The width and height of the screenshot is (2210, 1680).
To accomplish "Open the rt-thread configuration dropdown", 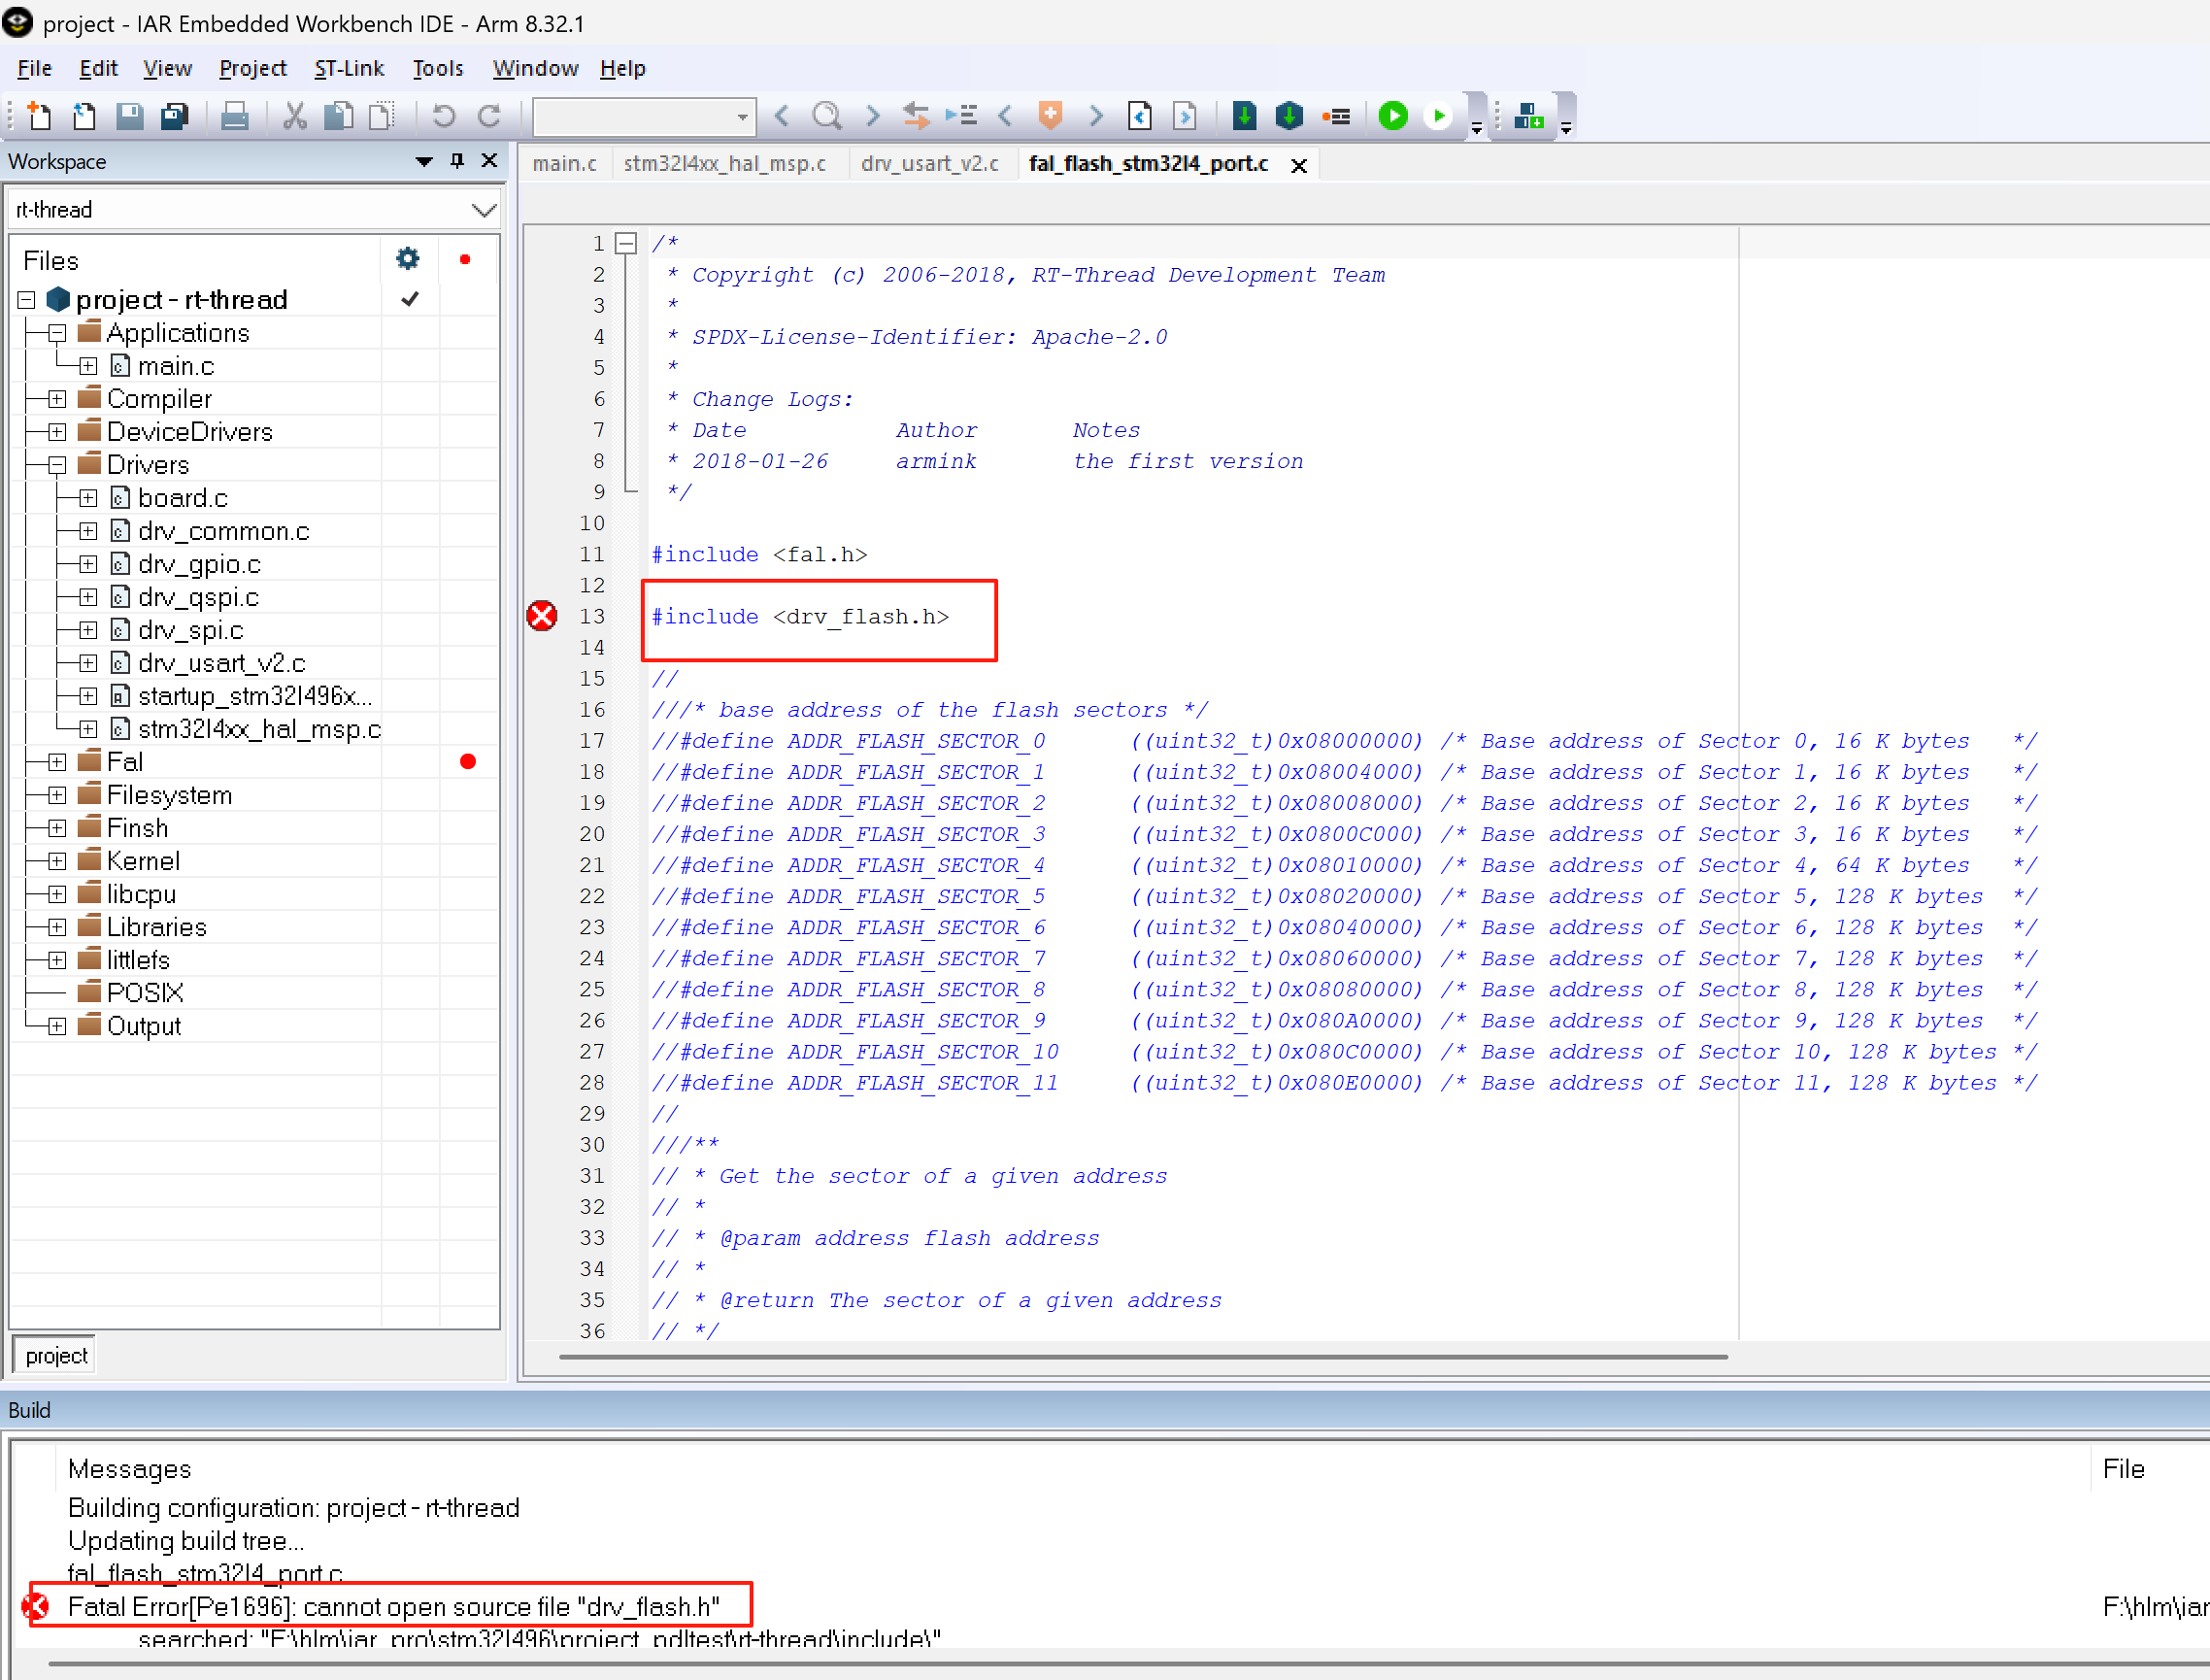I will 484,210.
